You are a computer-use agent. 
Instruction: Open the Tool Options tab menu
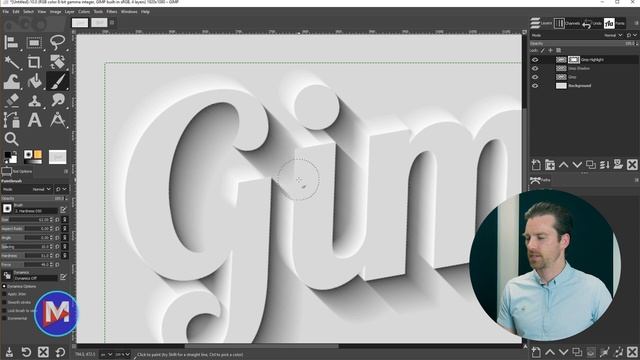(x=66, y=171)
